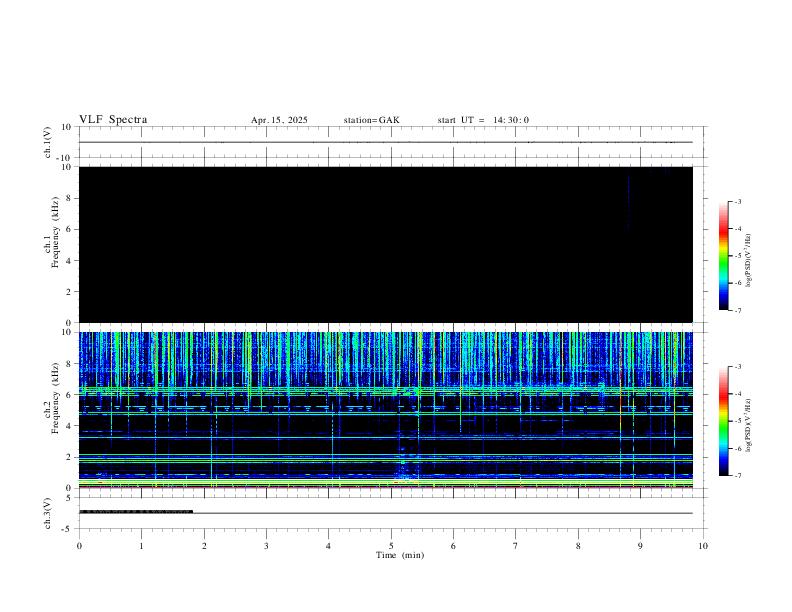The image size is (792, 612).
Task: Click the 0 minute tick label
Action: [x=79, y=546]
